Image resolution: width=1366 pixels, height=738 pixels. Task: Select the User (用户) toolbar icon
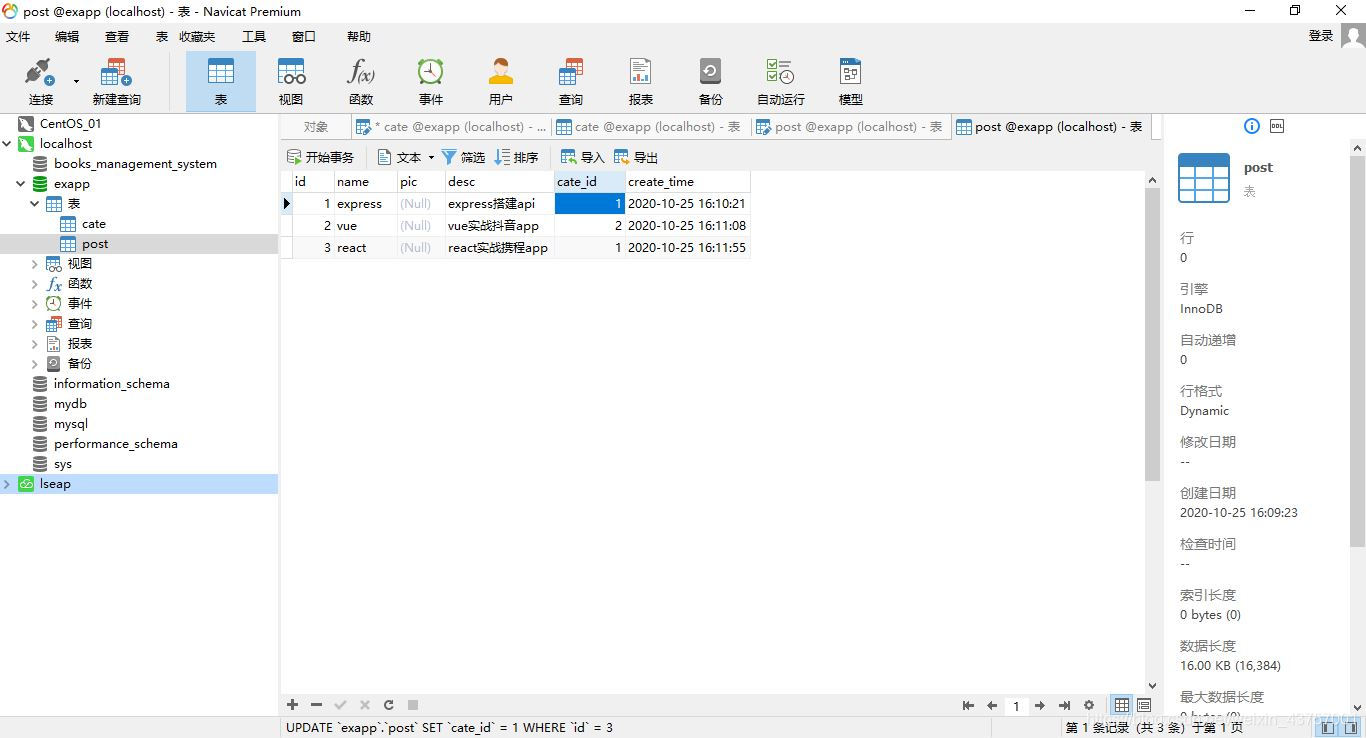[501, 82]
